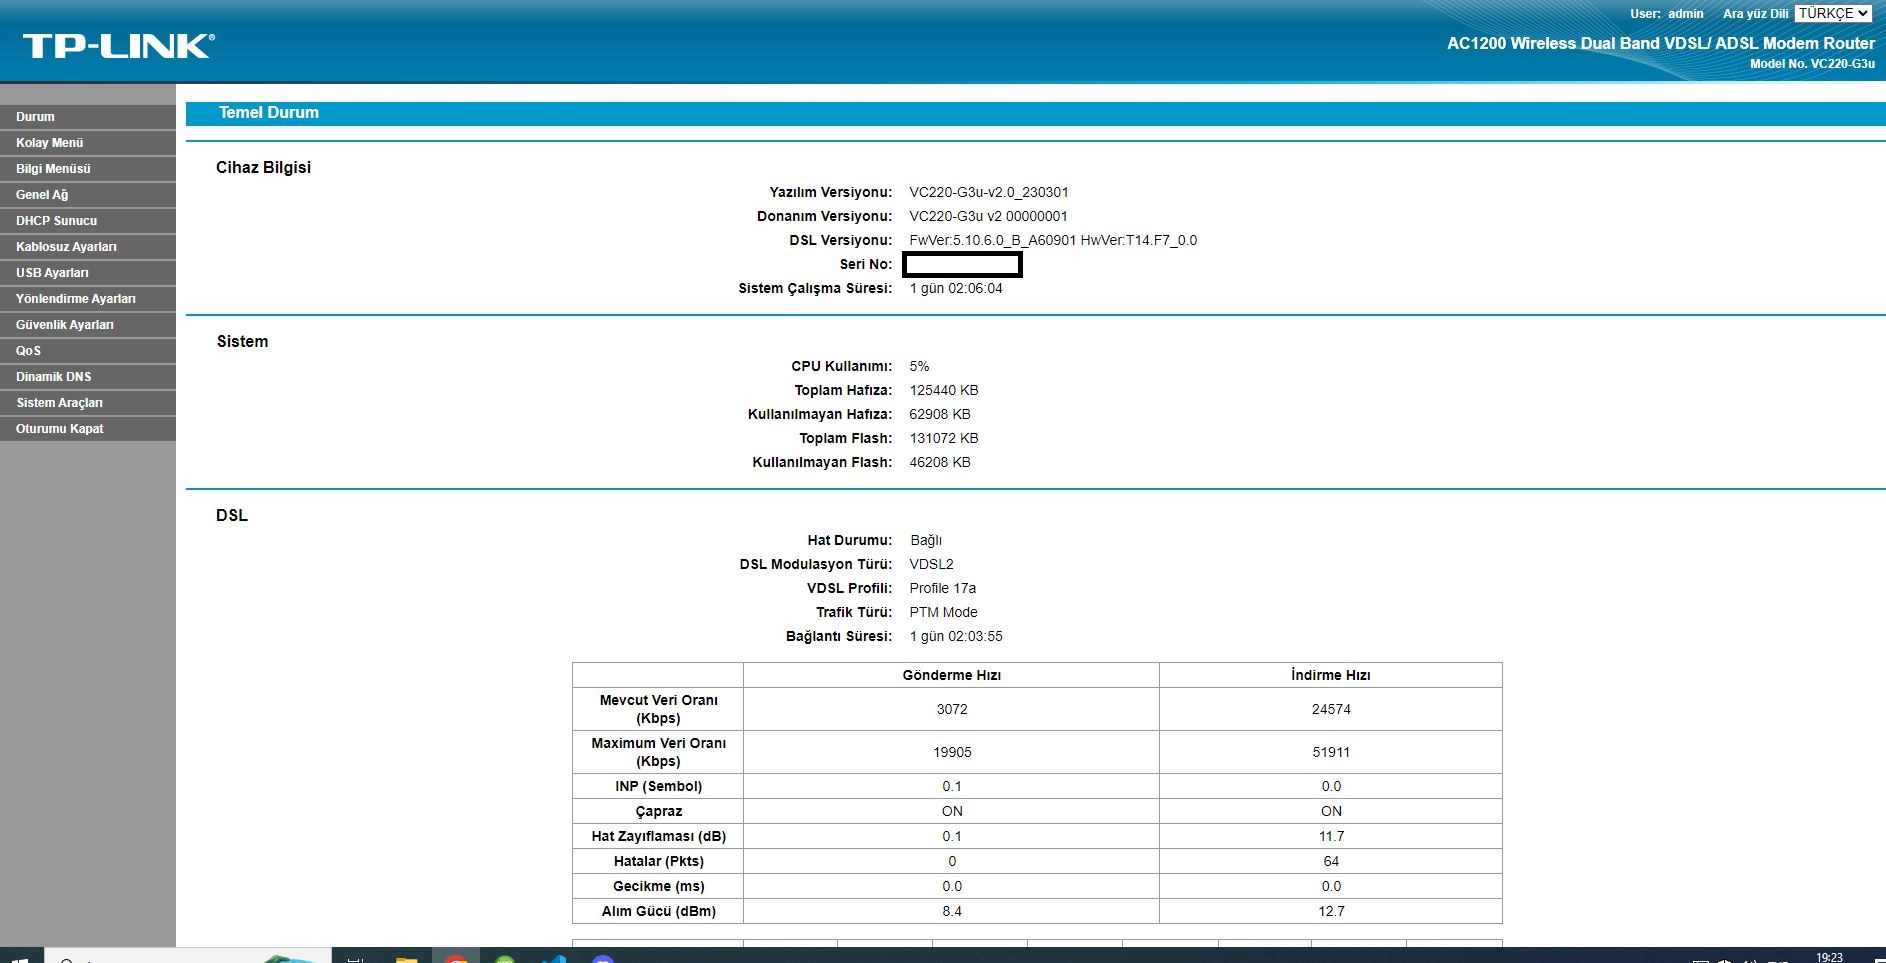Open the Durum menu in the sidebar
This screenshot has width=1886, height=963.
pyautogui.click(x=88, y=117)
